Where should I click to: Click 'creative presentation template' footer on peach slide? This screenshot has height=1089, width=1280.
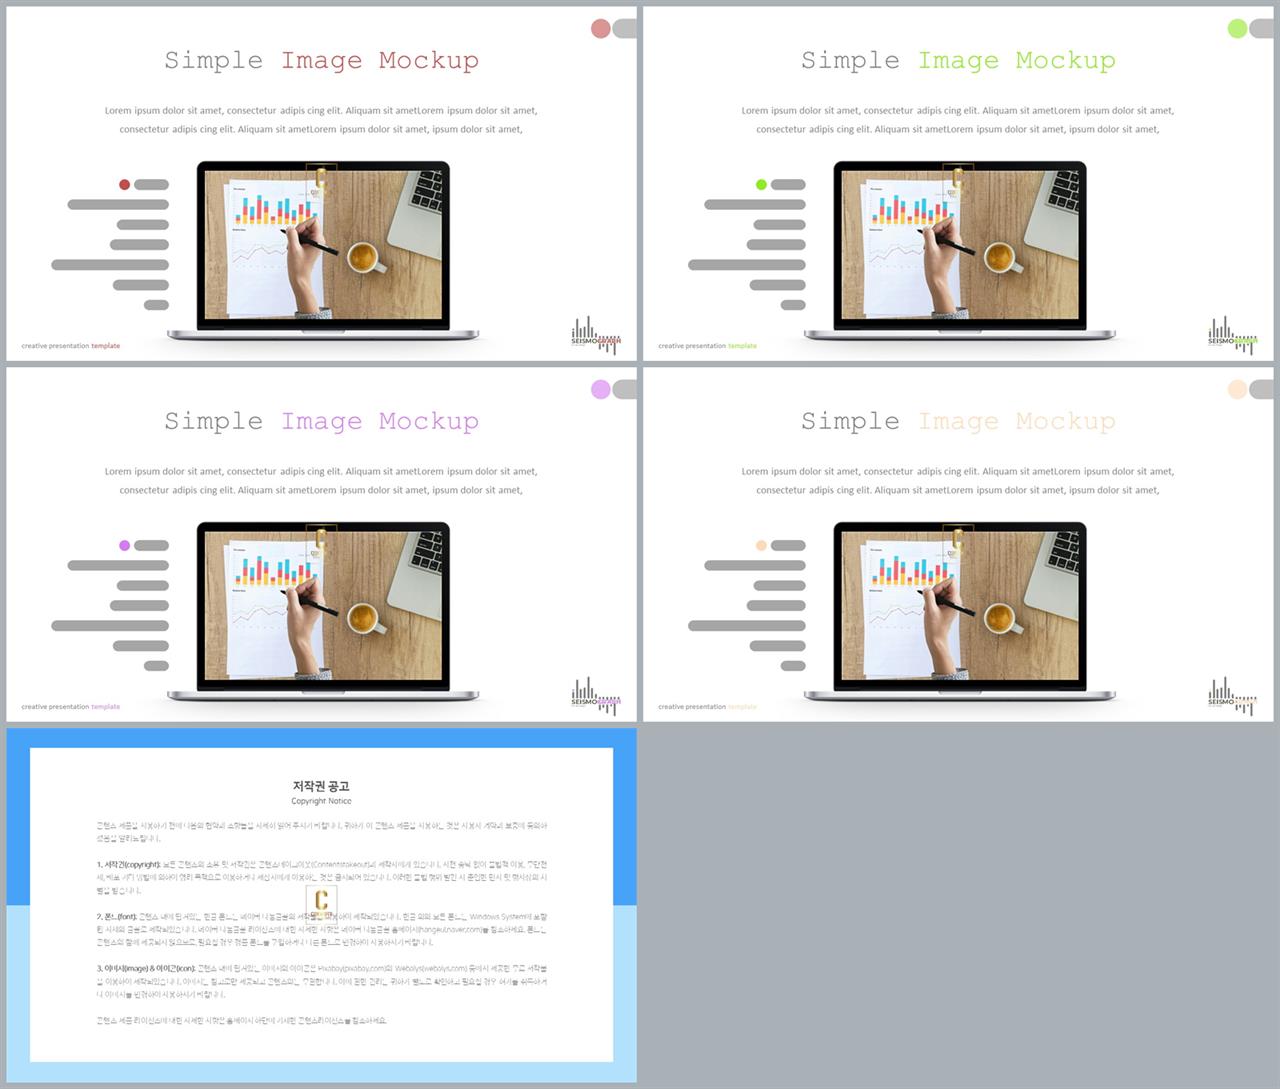(708, 707)
